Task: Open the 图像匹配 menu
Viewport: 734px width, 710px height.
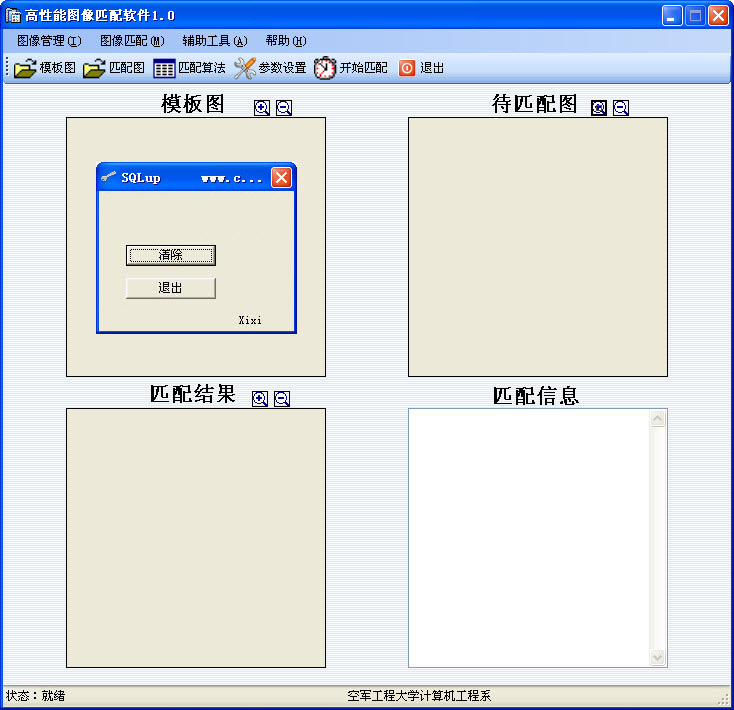Action: click(x=132, y=41)
